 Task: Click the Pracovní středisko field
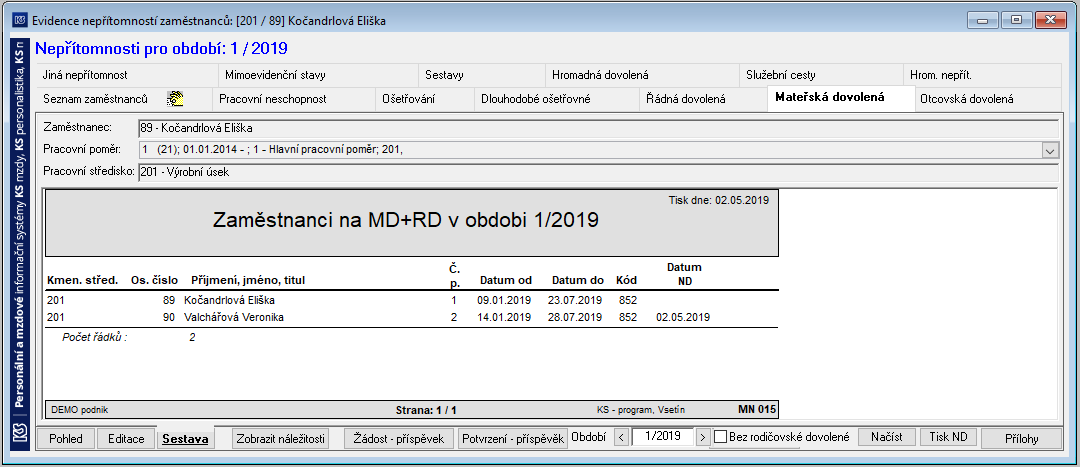(x=598, y=172)
